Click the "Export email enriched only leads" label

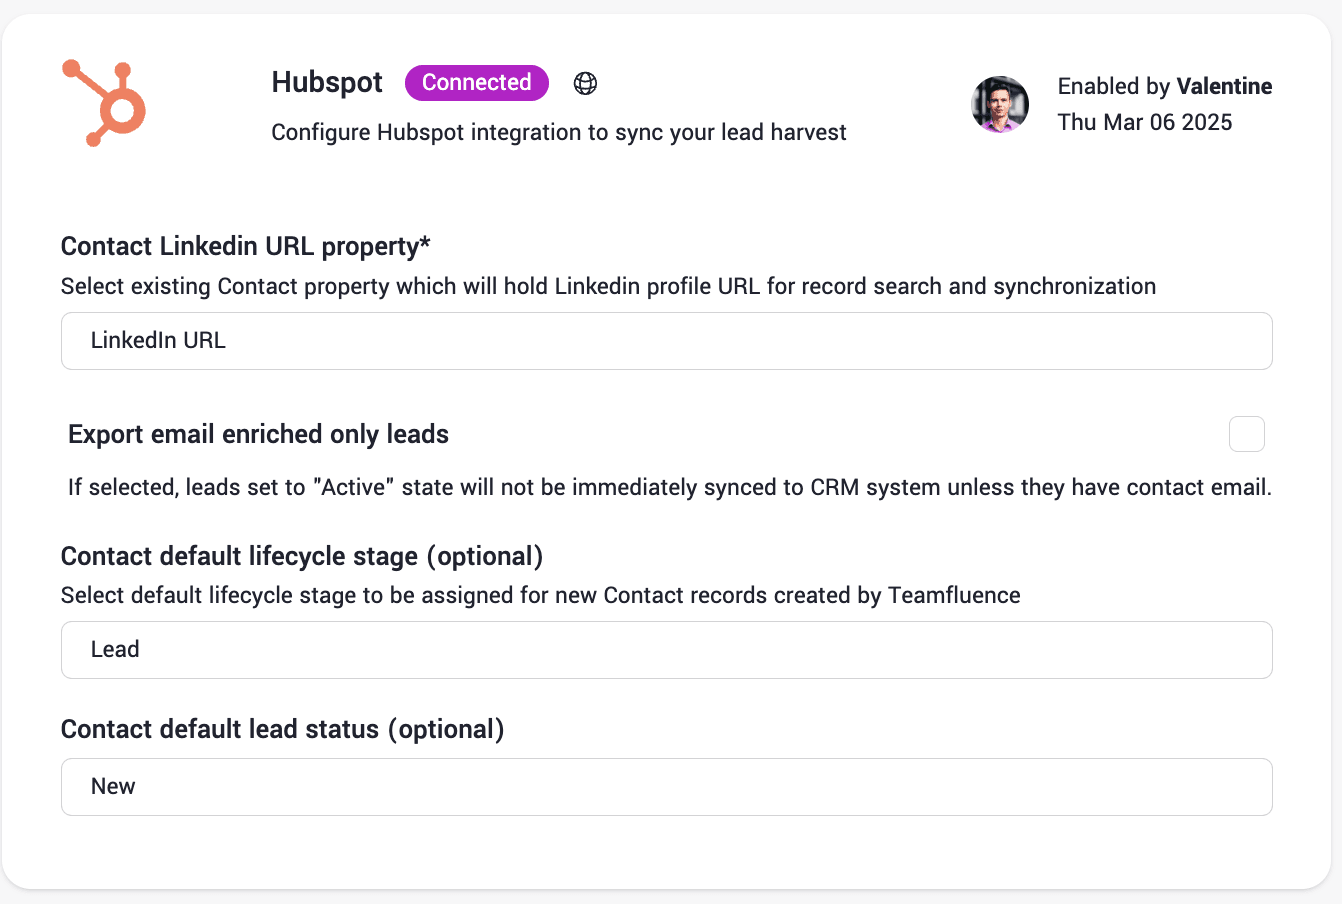[x=258, y=434]
